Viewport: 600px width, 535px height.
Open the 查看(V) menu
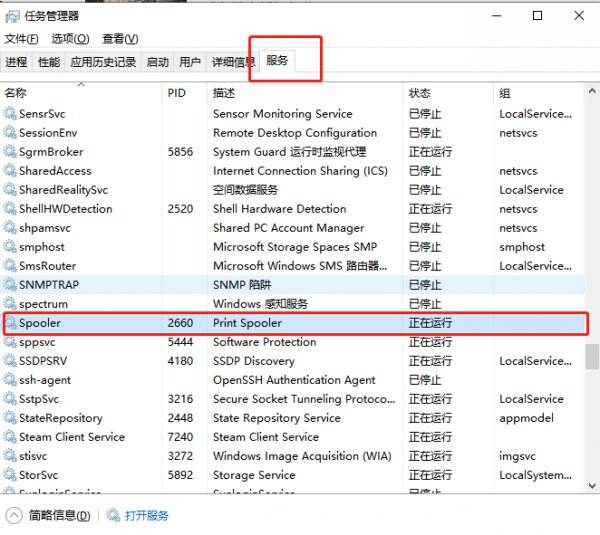pos(120,39)
